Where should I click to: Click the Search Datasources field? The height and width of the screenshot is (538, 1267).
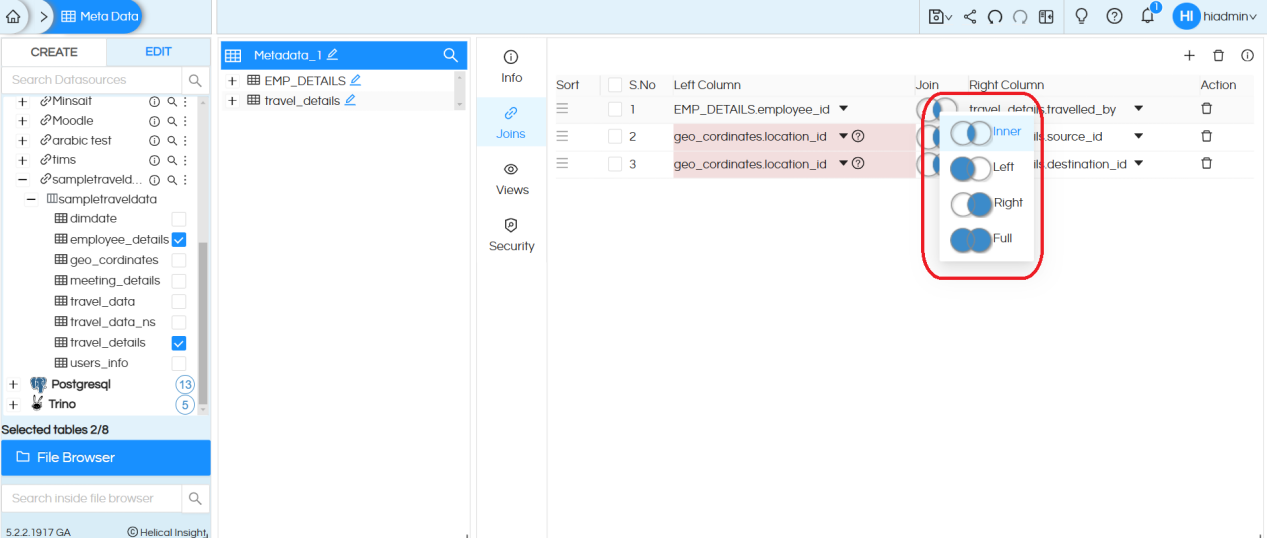click(92, 80)
